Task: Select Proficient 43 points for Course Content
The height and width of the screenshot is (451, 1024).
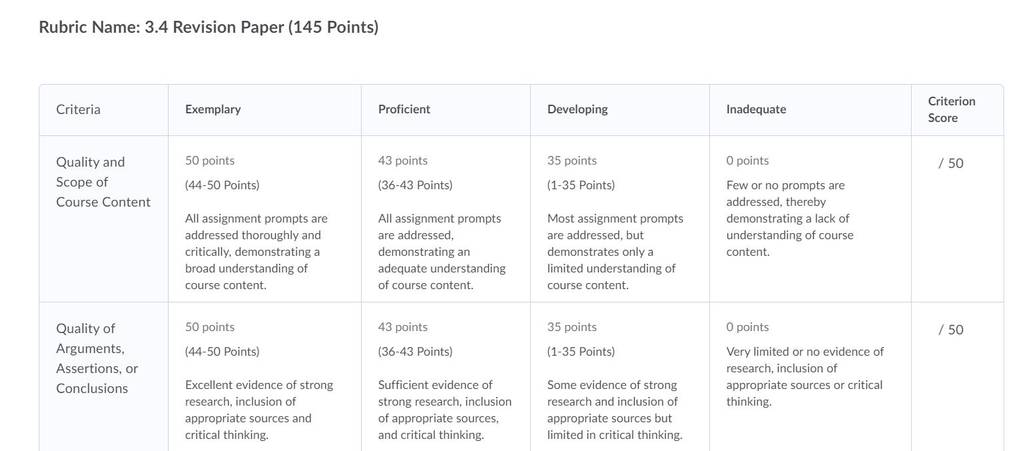Action: [445, 219]
